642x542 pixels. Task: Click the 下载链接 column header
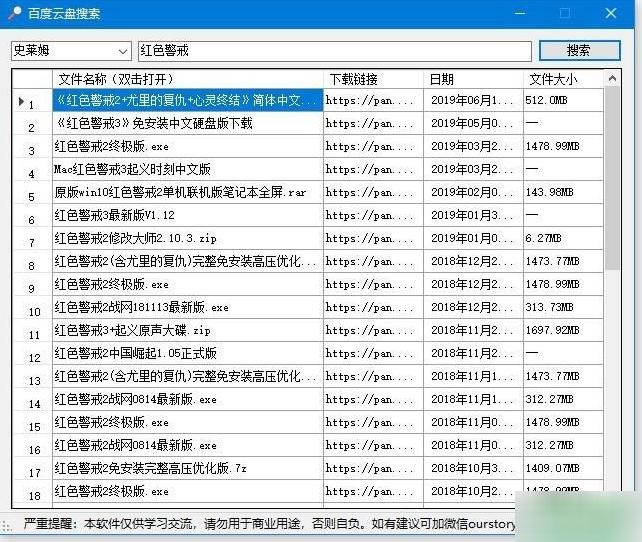pos(373,79)
